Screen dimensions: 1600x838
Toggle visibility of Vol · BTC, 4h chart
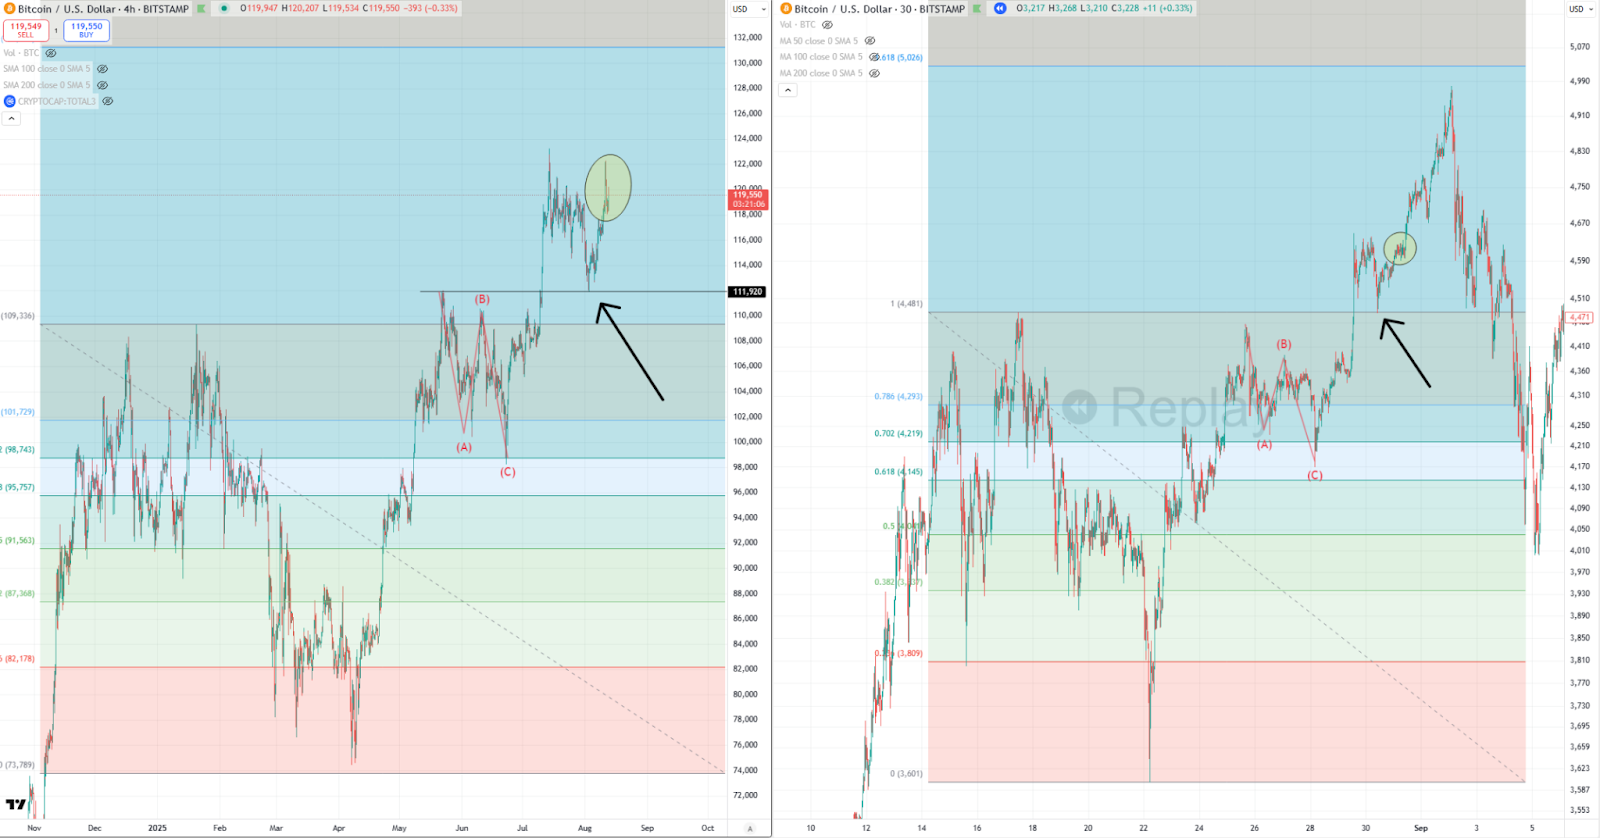click(x=51, y=53)
